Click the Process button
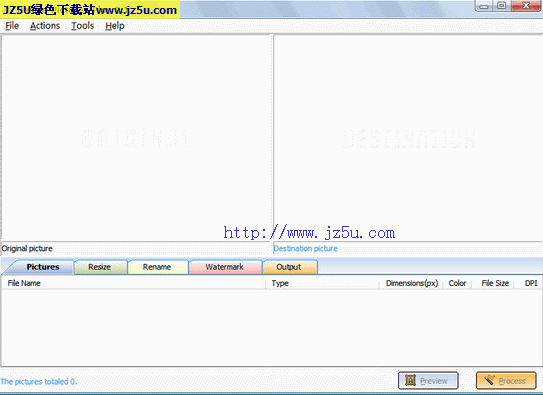This screenshot has height=395, width=543. [506, 380]
